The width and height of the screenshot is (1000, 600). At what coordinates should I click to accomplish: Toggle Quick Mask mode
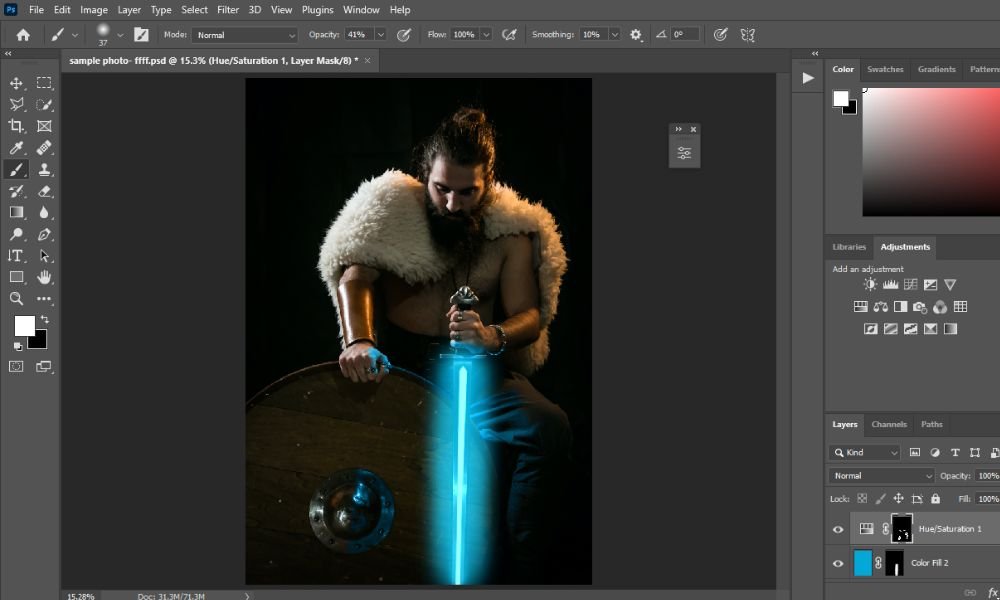(x=16, y=367)
